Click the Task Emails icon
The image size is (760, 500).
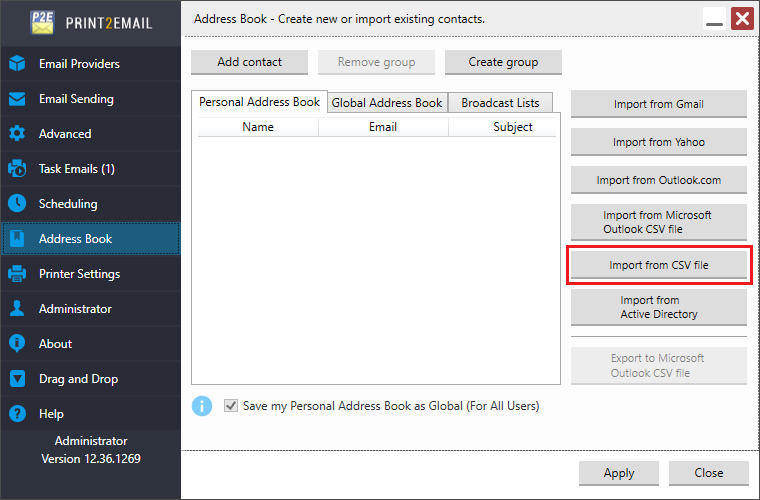[17, 169]
